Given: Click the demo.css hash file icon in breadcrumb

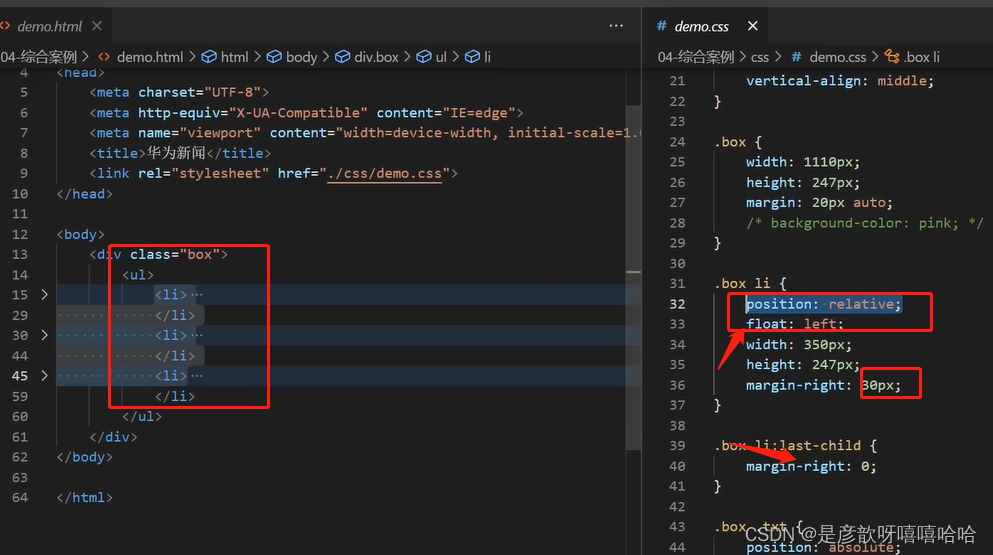Looking at the screenshot, I should tap(796, 57).
